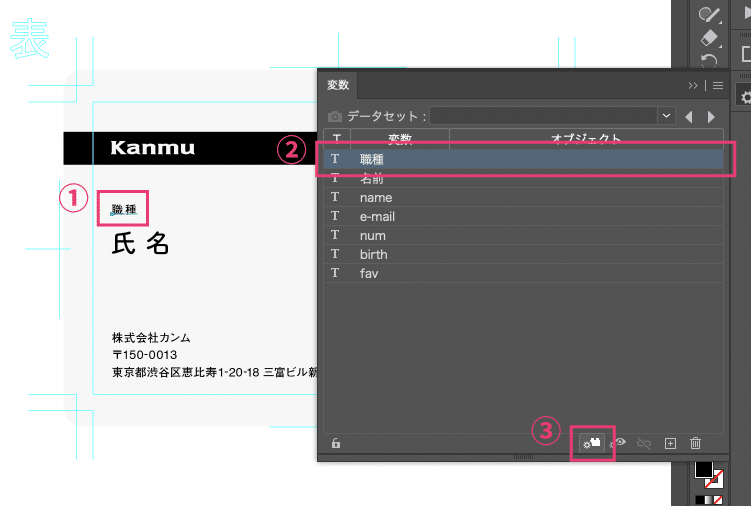Click the small Gradient mode button
The width and height of the screenshot is (751, 506).
pyautogui.click(x=709, y=501)
